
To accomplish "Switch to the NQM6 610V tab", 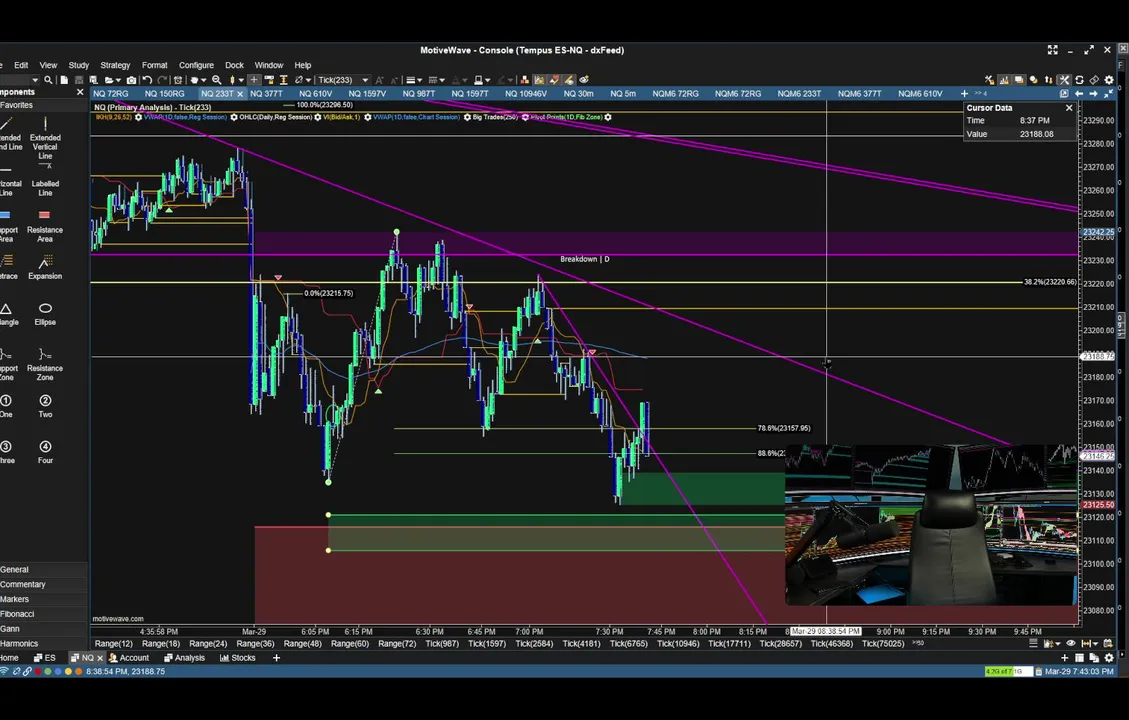I will (x=920, y=94).
